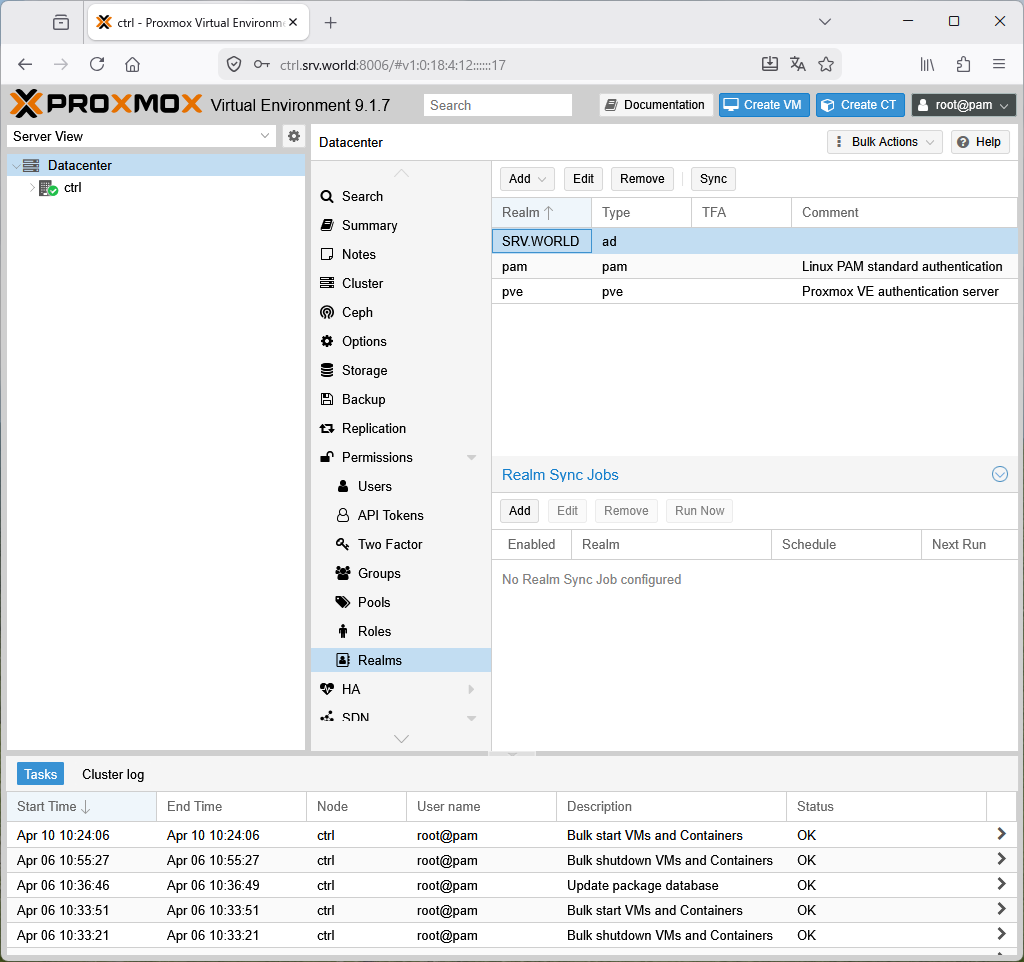Expand the ctrl node in tree
Screen dimensions: 1024x962
coord(31,187)
